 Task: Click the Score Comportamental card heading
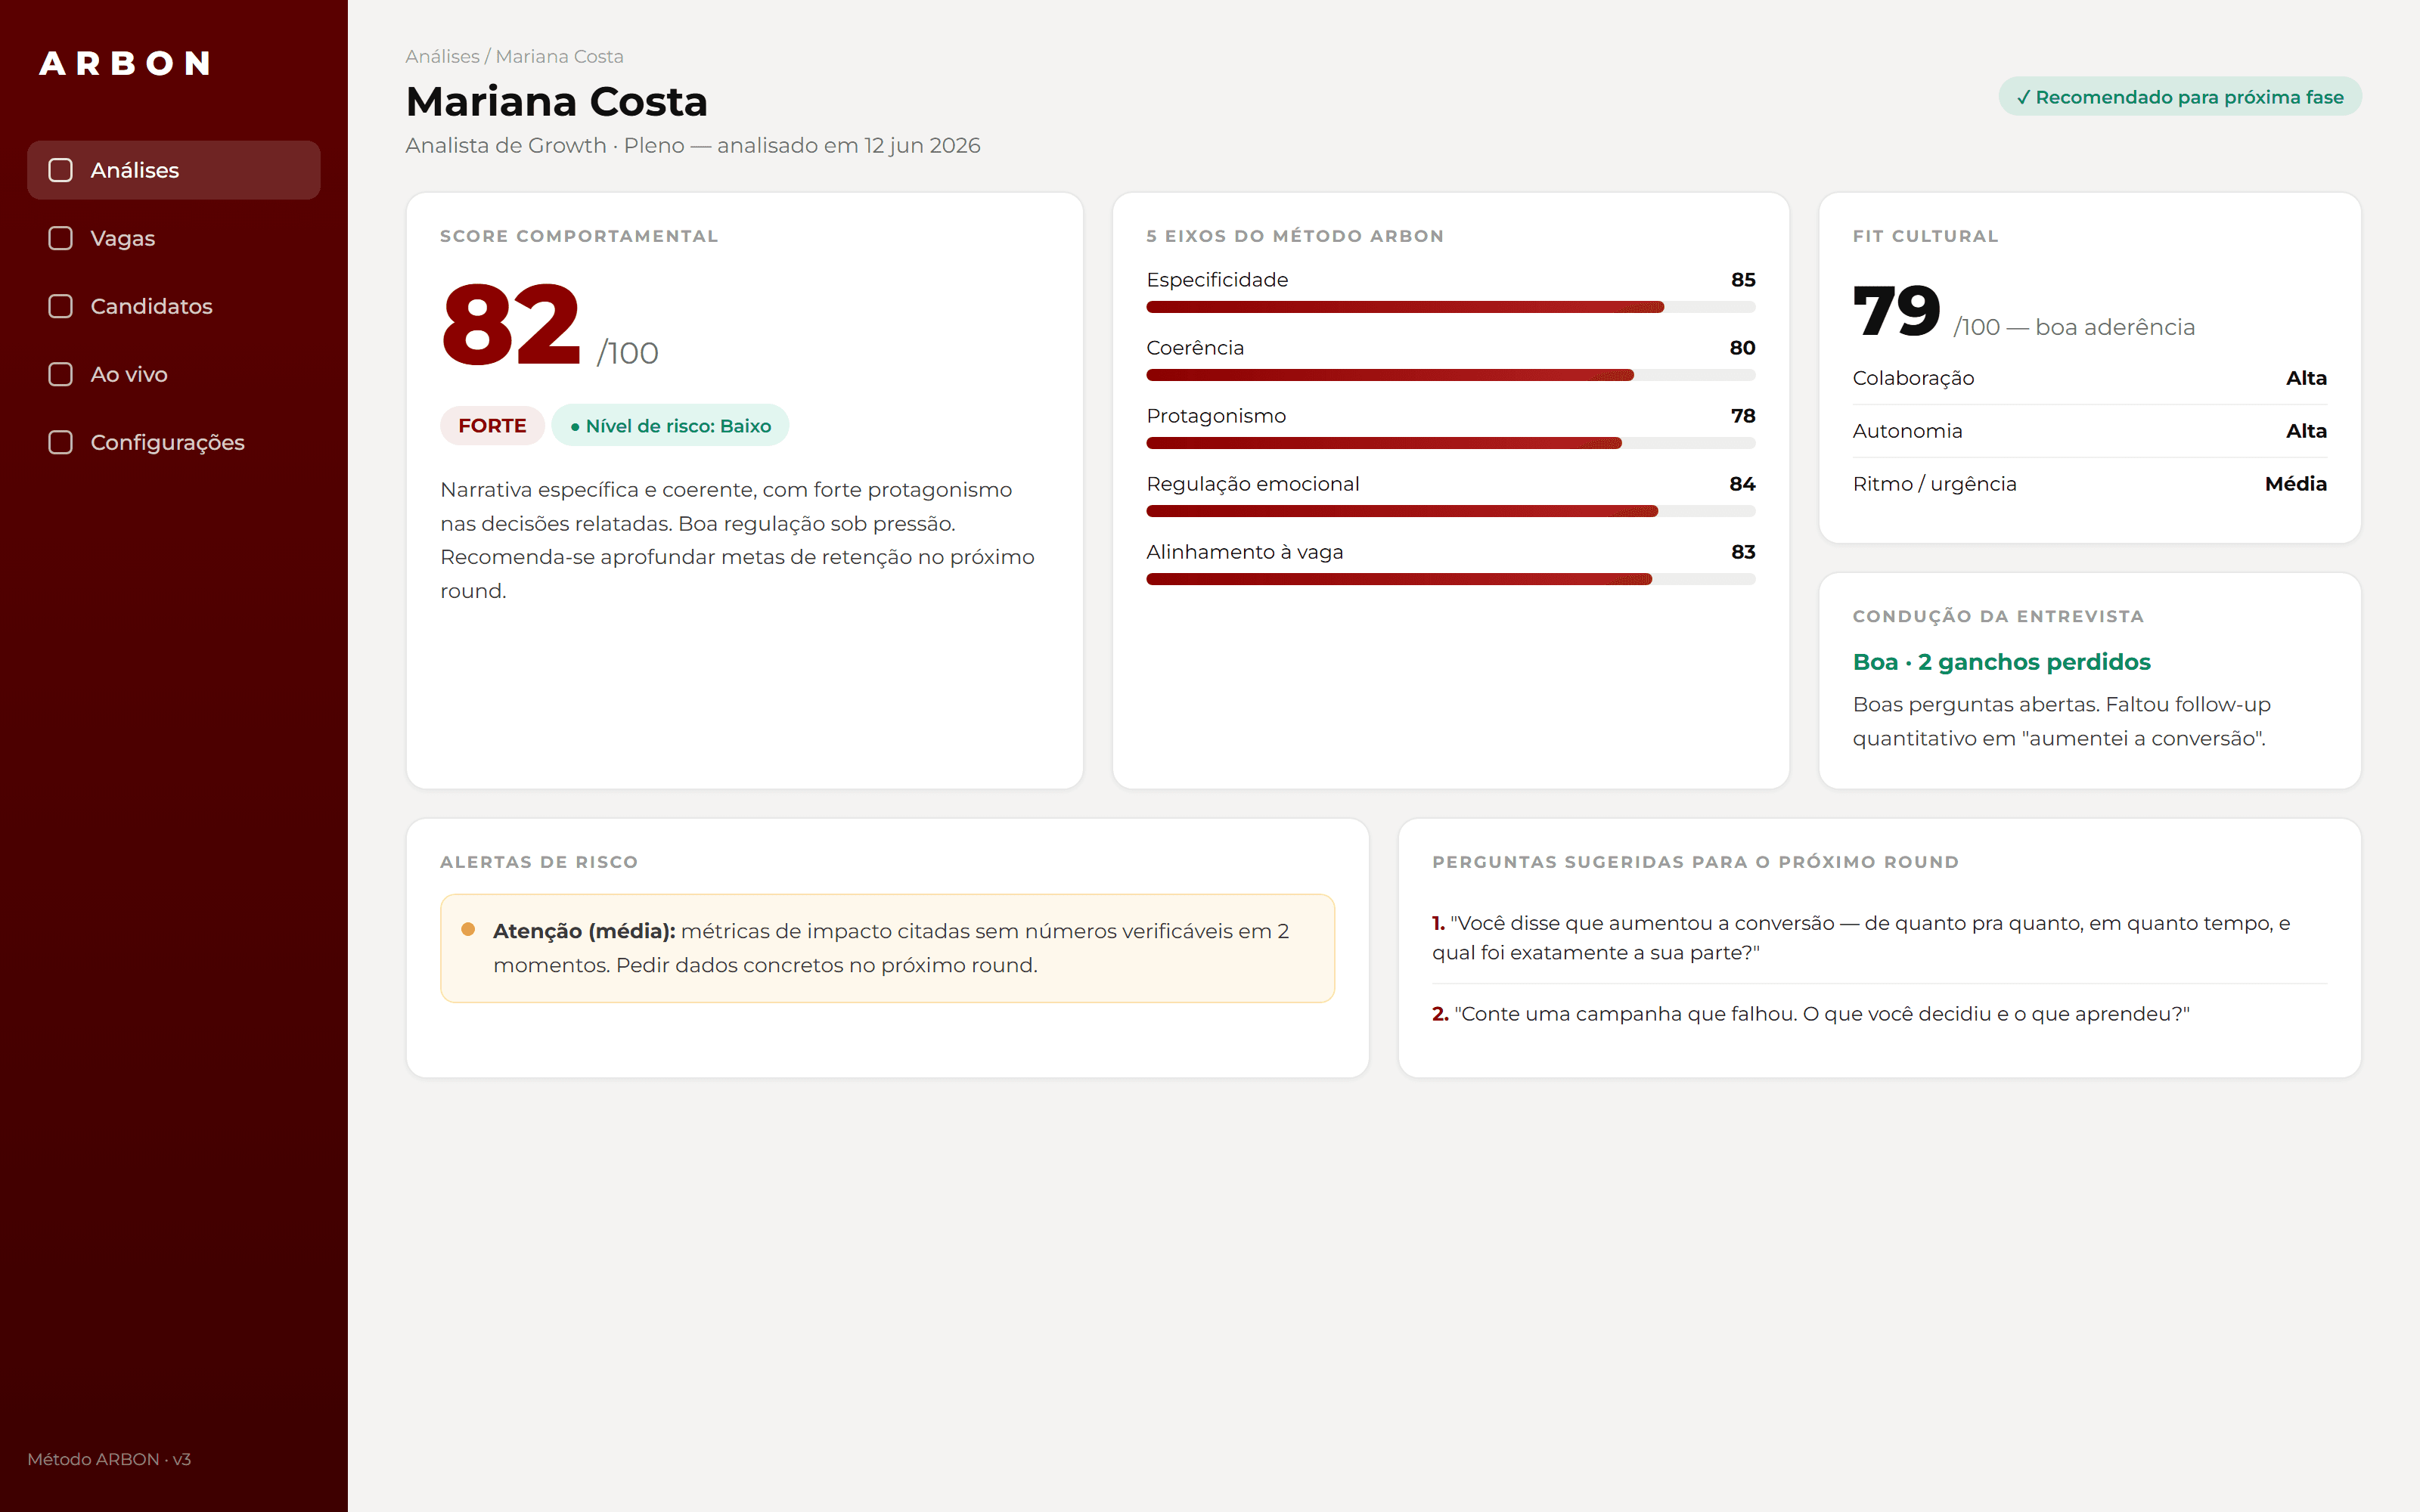[x=579, y=237]
